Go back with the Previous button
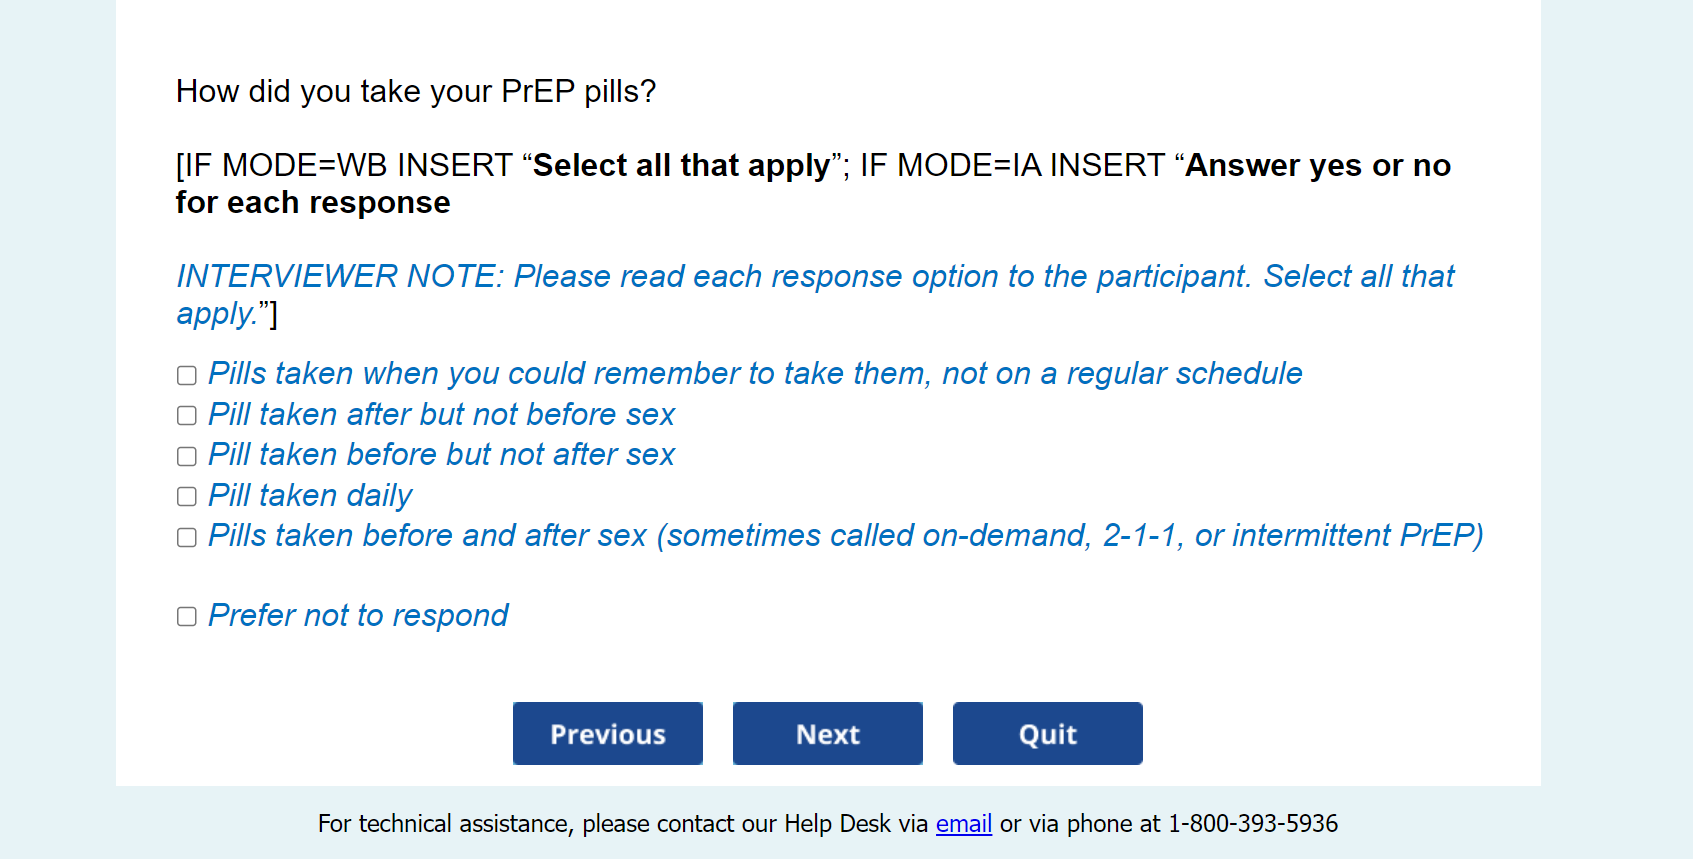 point(607,734)
